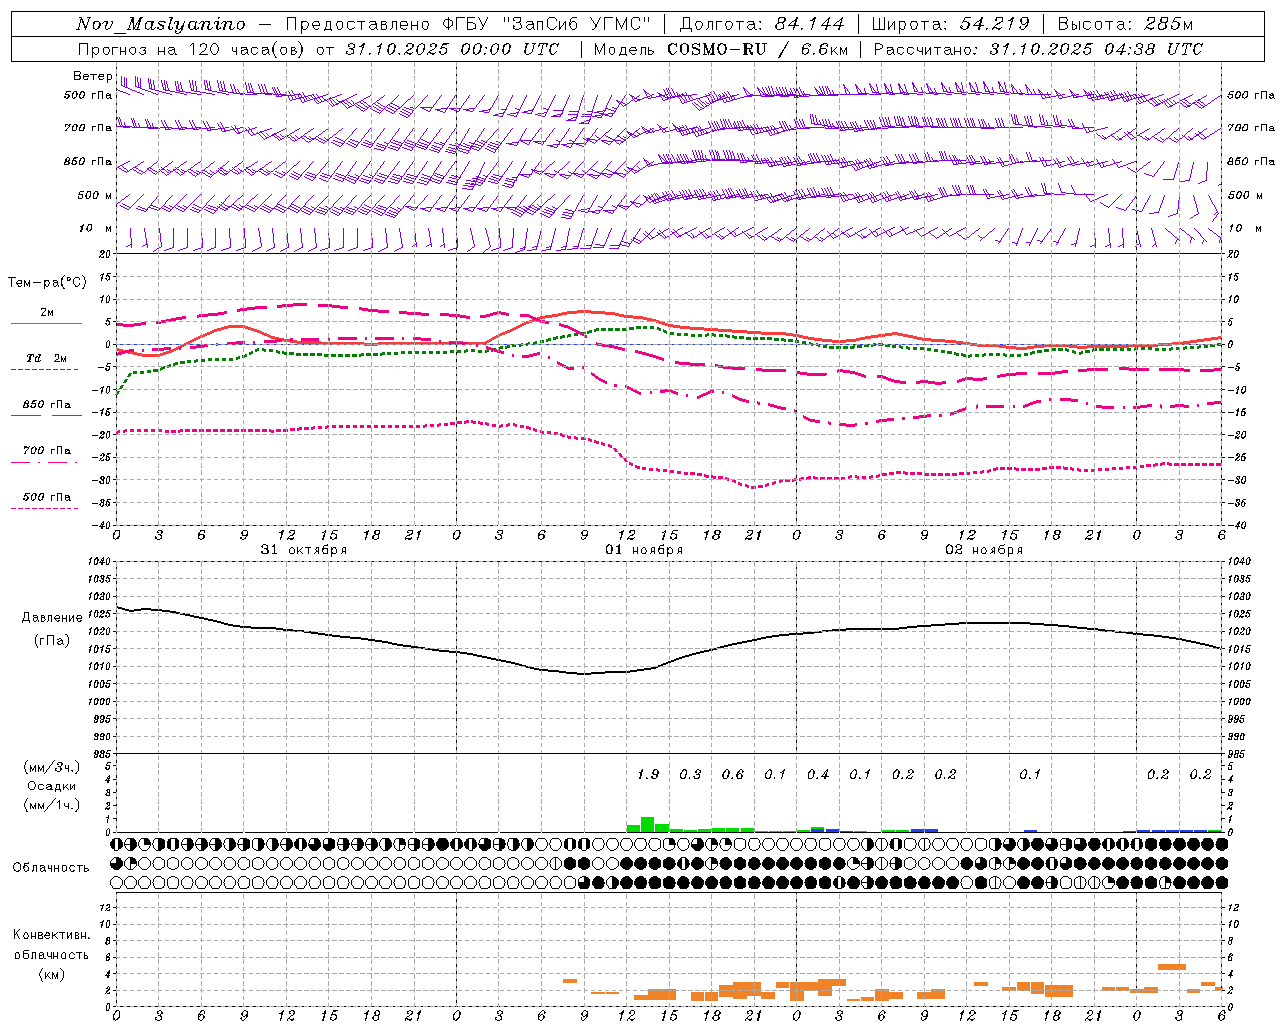This screenshot has height=1024, width=1280.
Task: Click the precipitation value "0.4"
Action: click(818, 775)
